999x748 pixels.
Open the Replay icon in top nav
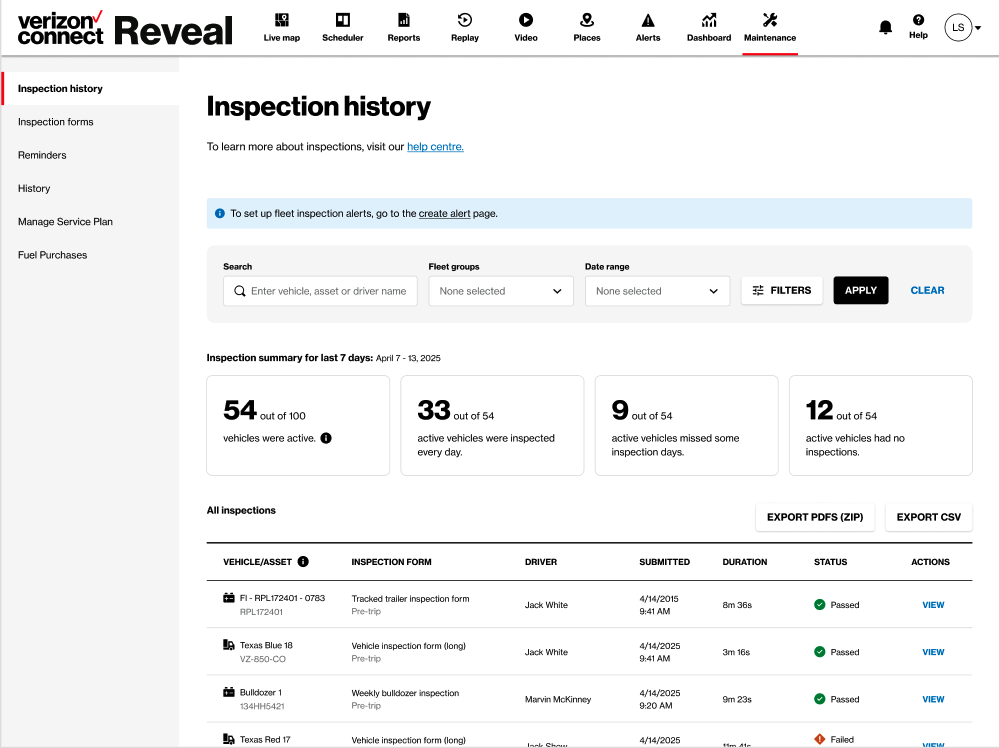465,20
